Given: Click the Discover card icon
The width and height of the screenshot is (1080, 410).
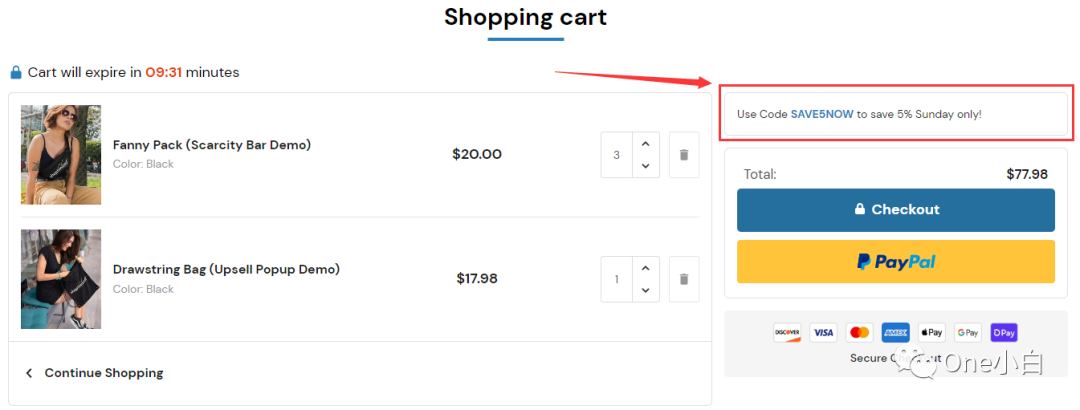Looking at the screenshot, I should pyautogui.click(x=787, y=333).
